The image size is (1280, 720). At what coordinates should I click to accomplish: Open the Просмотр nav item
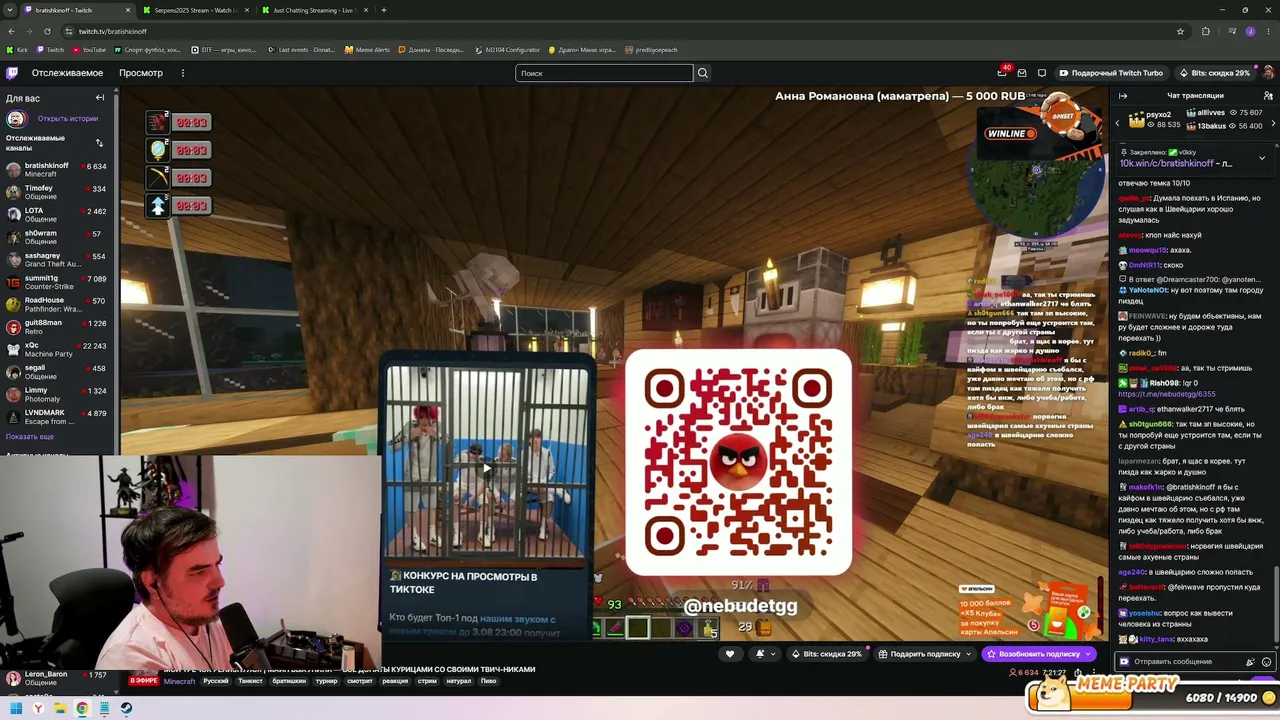(x=141, y=73)
